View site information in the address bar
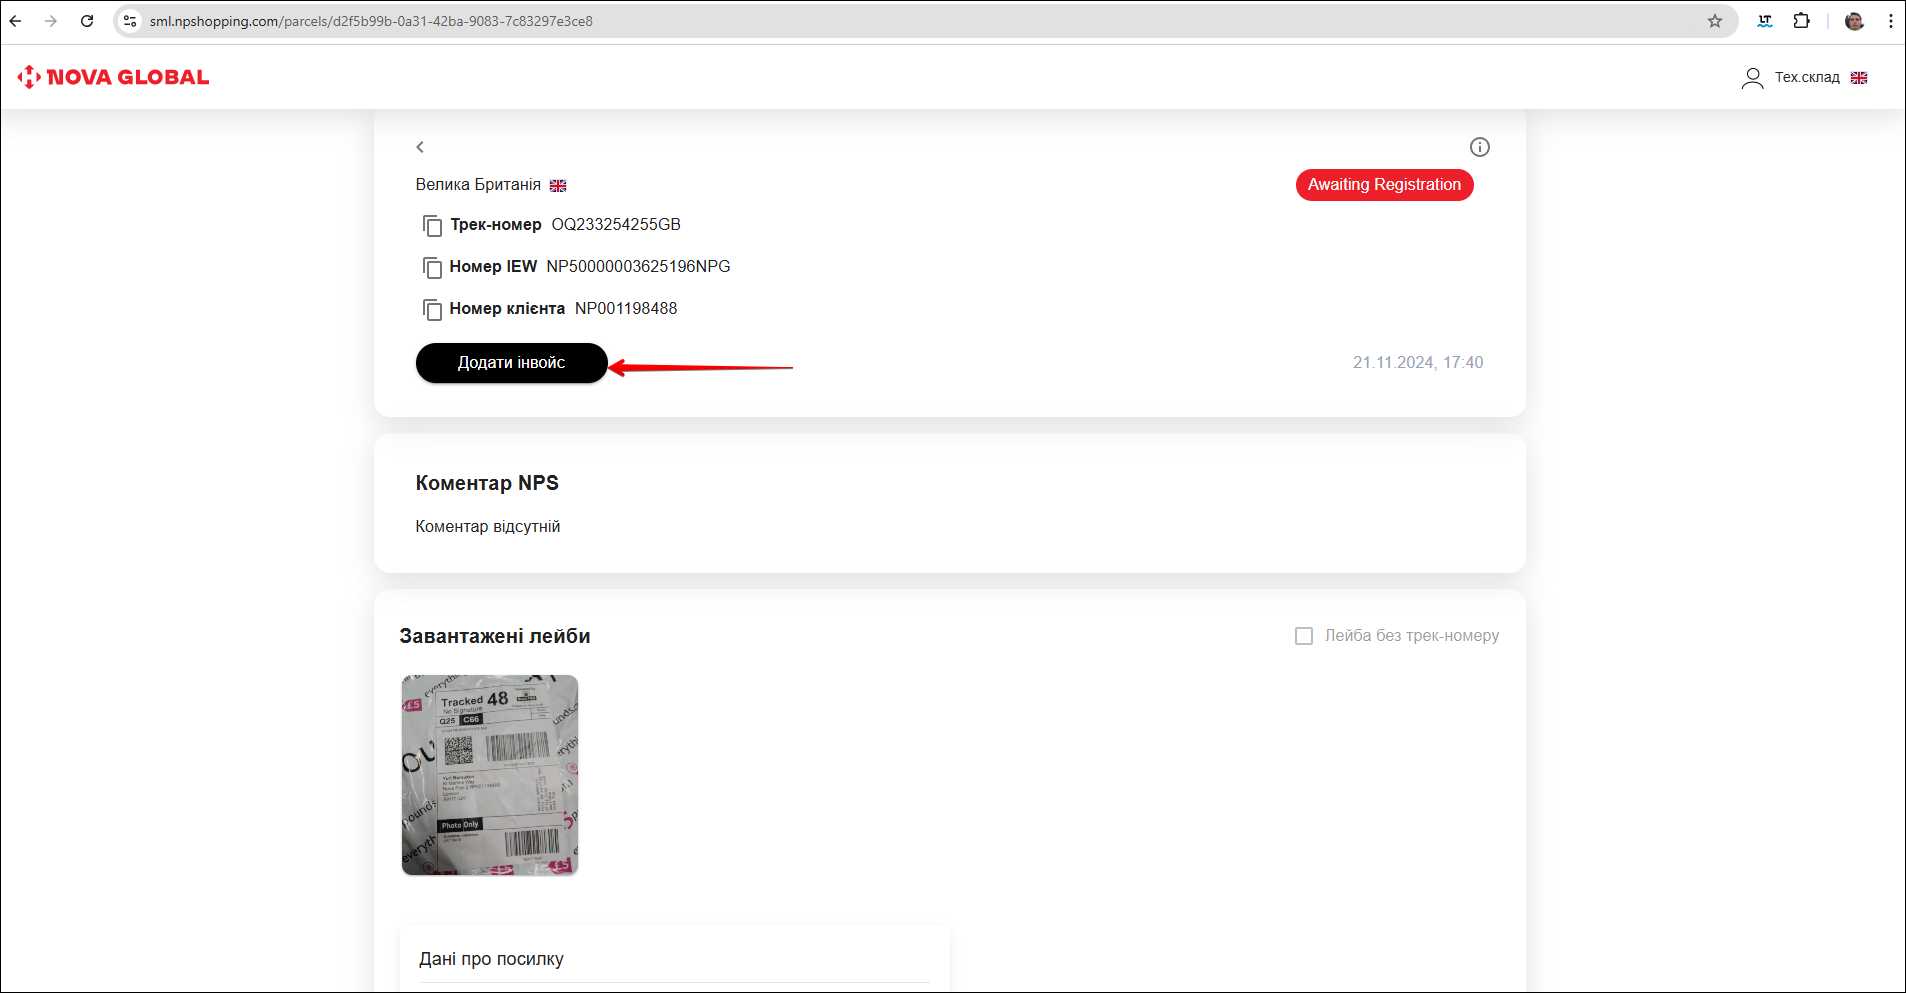The image size is (1906, 993). (x=130, y=21)
